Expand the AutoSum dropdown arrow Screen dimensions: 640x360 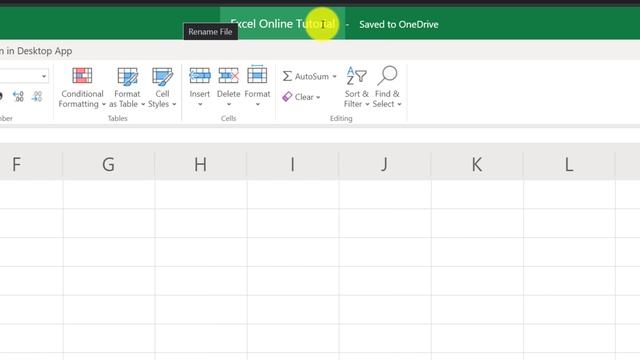[334, 76]
